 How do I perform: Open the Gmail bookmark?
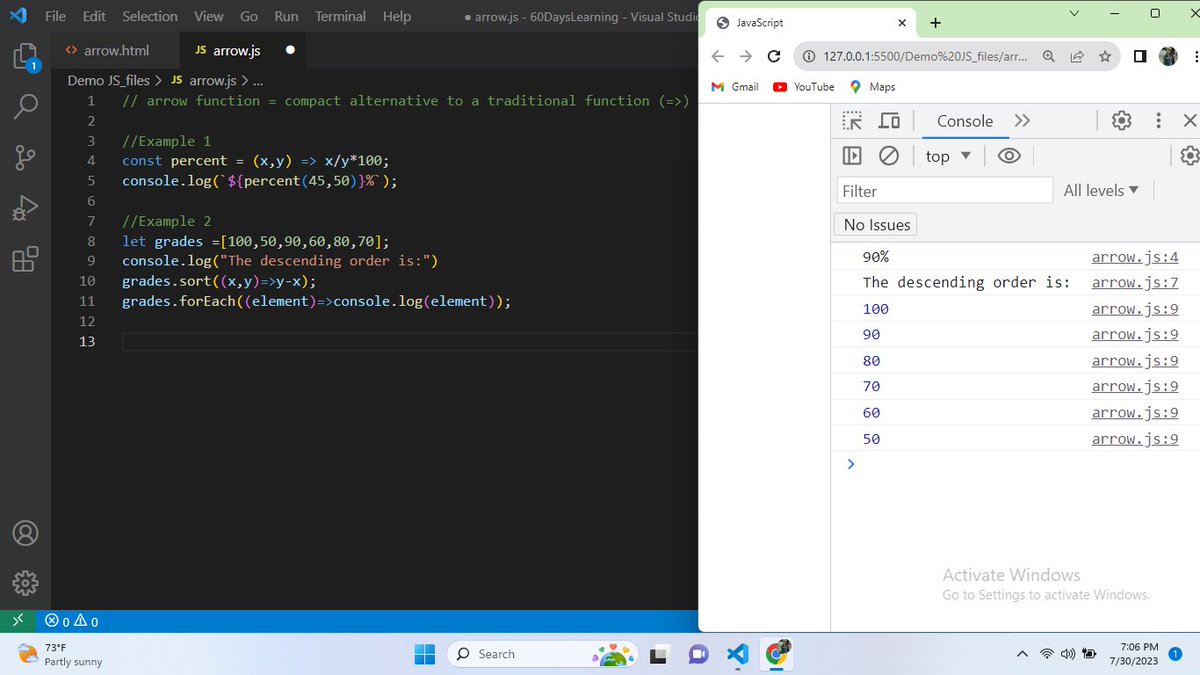tap(735, 87)
